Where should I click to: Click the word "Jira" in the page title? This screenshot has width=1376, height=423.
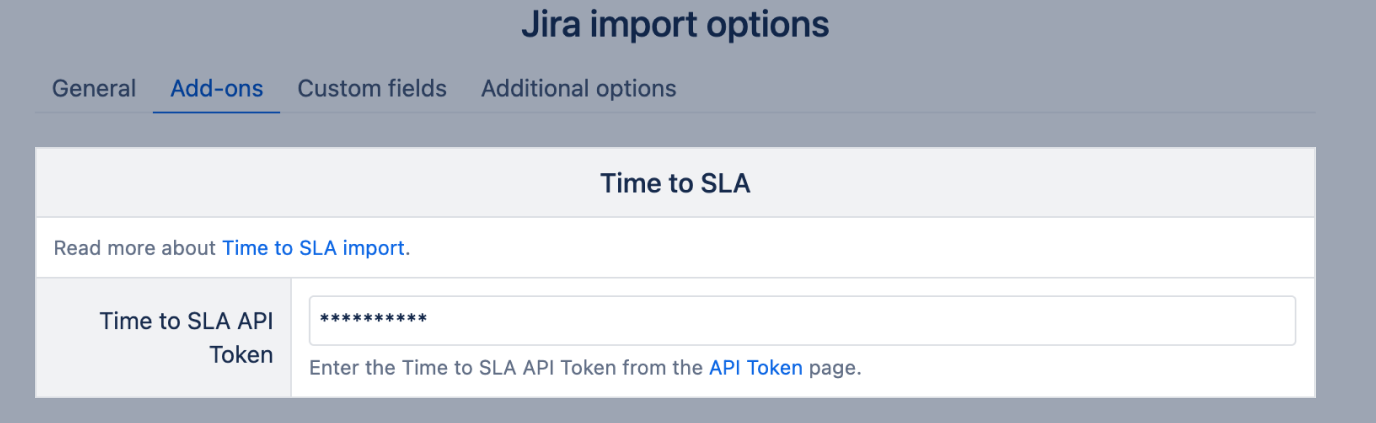553,24
